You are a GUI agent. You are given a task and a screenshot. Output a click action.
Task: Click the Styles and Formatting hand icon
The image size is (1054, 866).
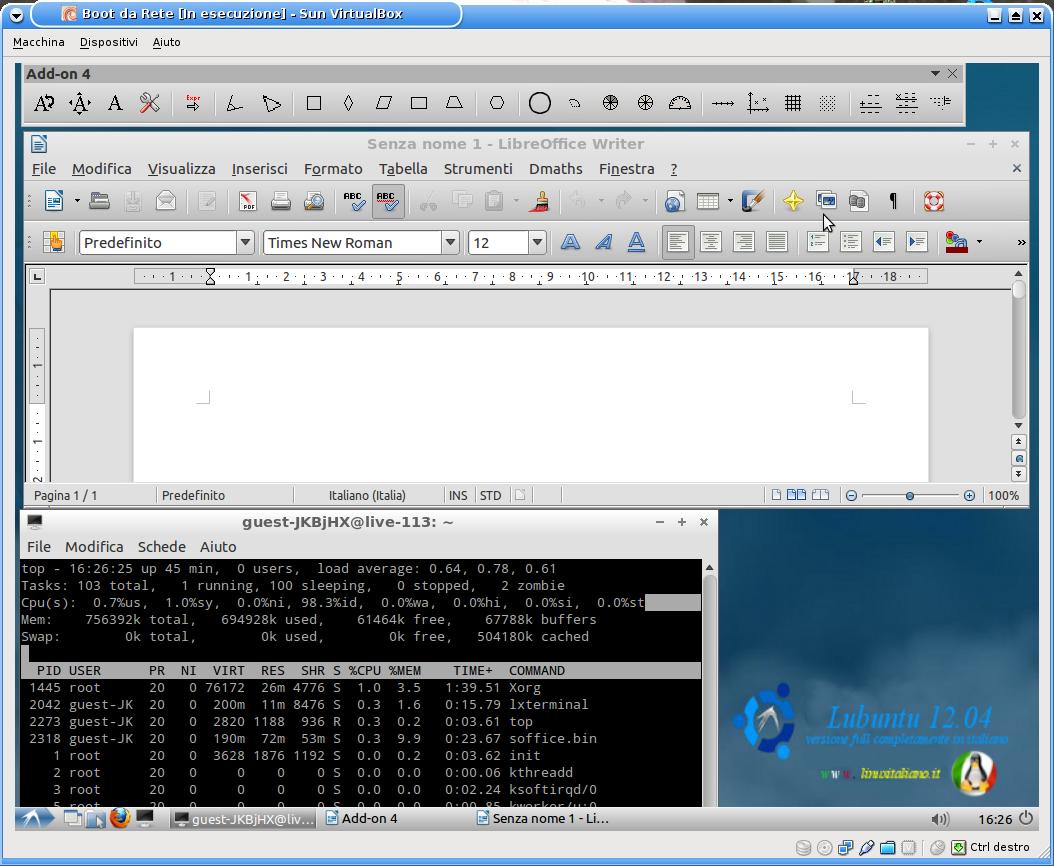(x=53, y=242)
